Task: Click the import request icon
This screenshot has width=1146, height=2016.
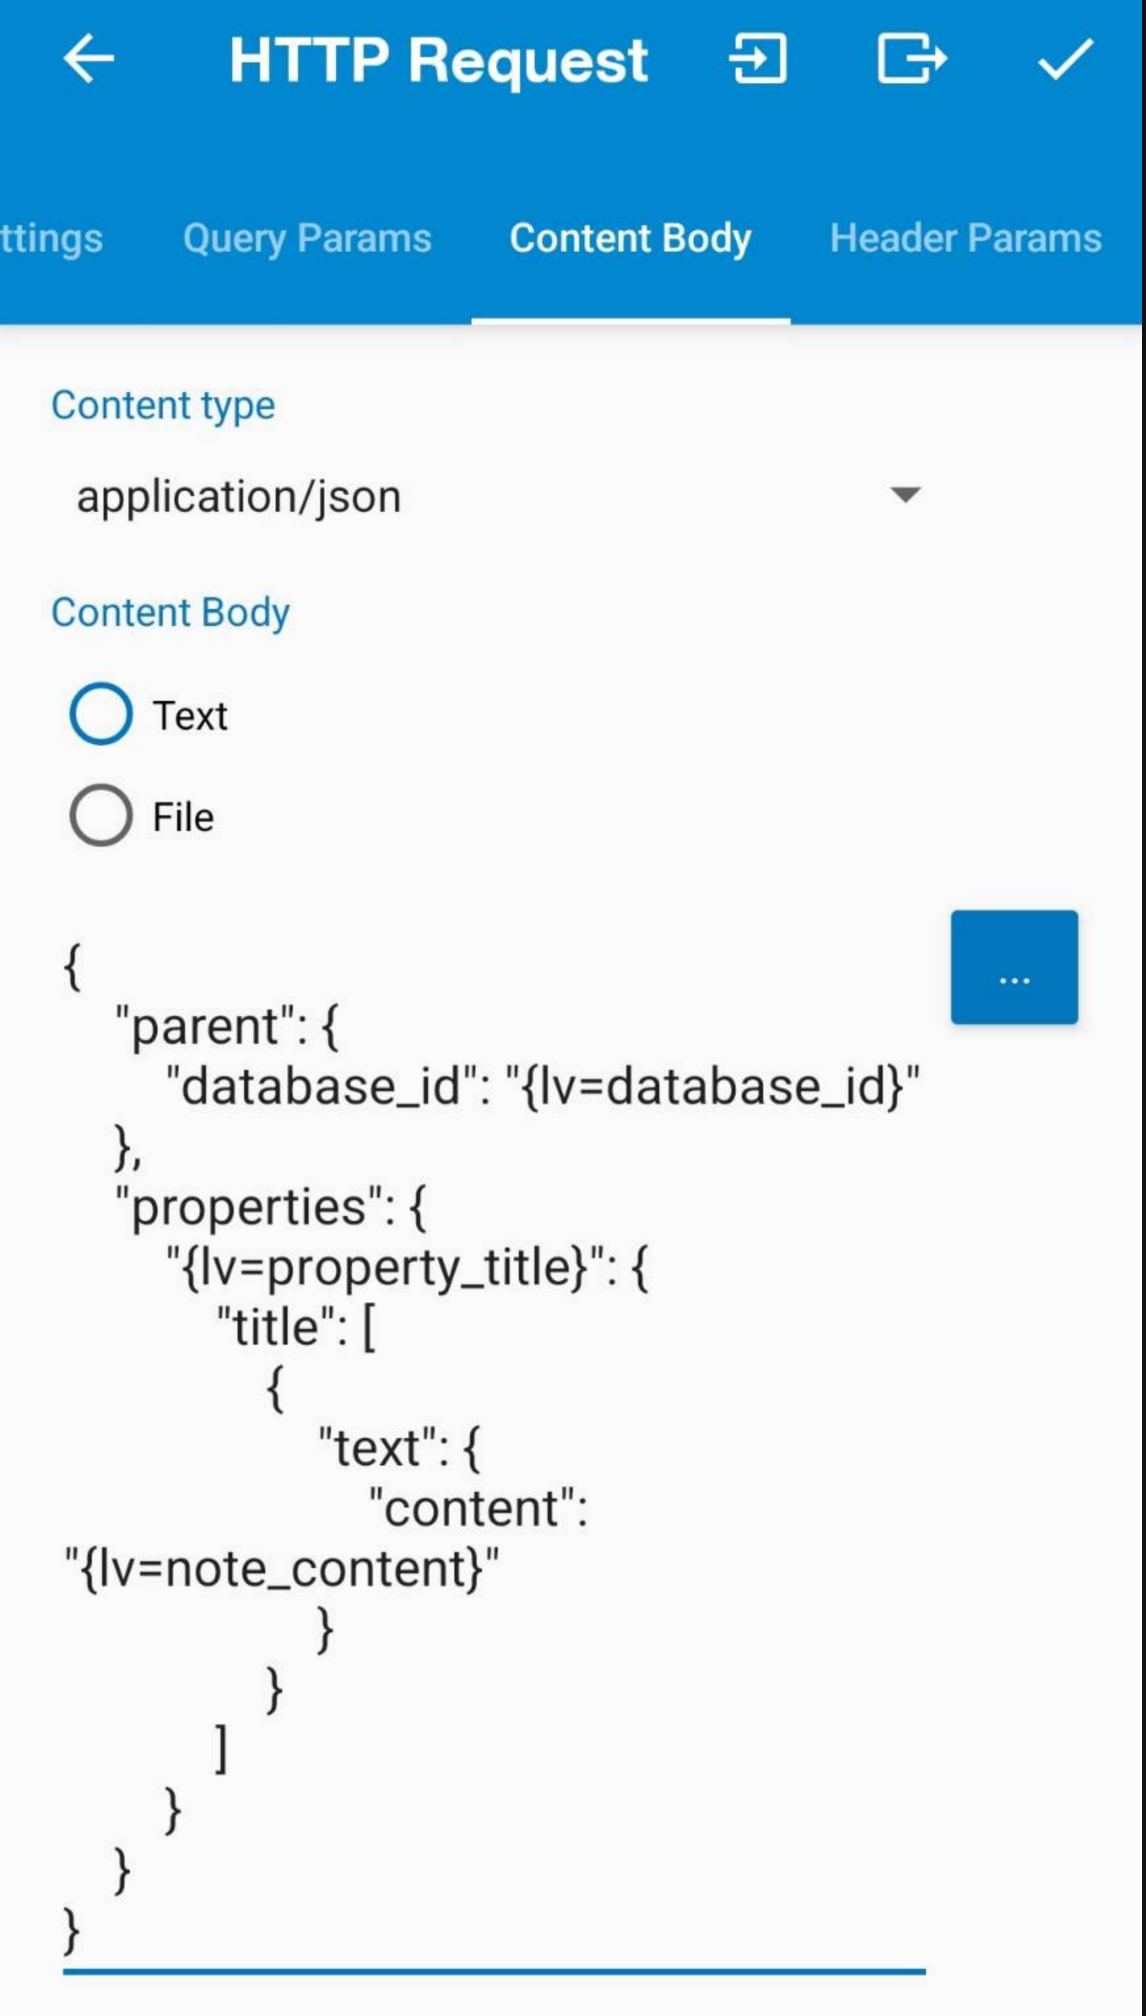Action: (x=758, y=59)
